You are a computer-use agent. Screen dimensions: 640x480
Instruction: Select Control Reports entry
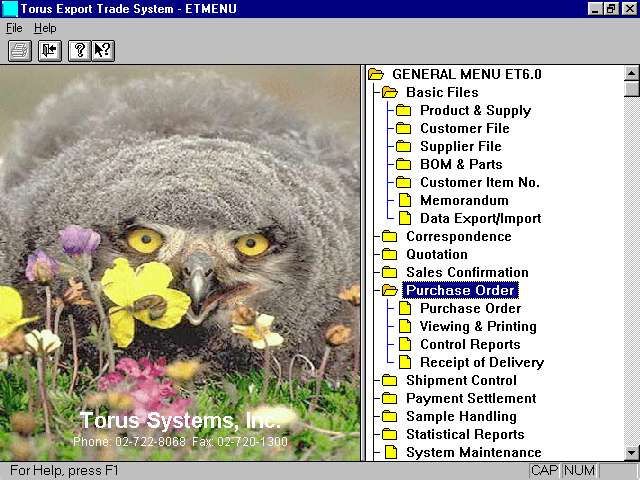pos(470,344)
